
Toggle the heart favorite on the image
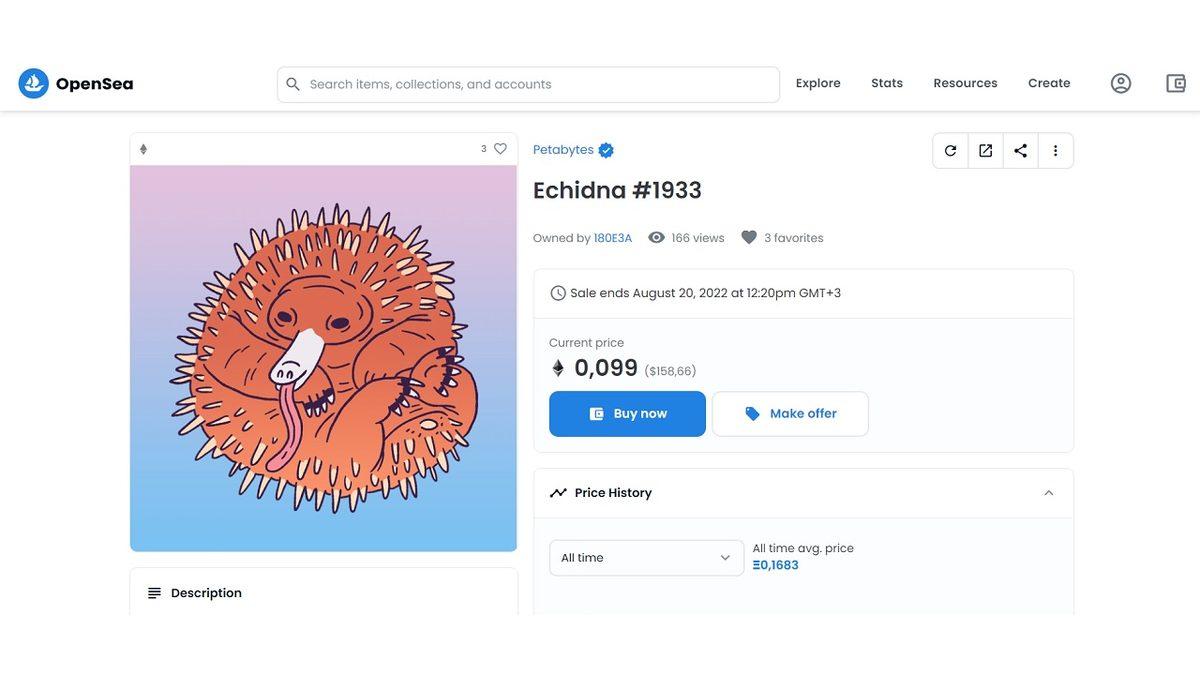[x=500, y=149]
